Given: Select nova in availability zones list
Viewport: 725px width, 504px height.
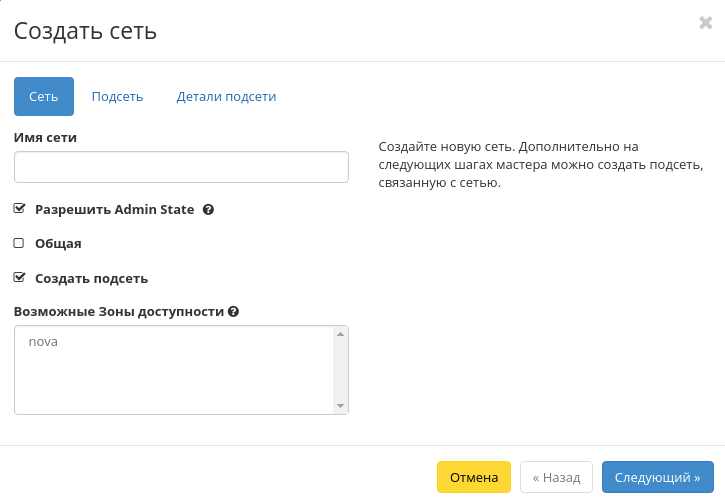Looking at the screenshot, I should pyautogui.click(x=44, y=342).
